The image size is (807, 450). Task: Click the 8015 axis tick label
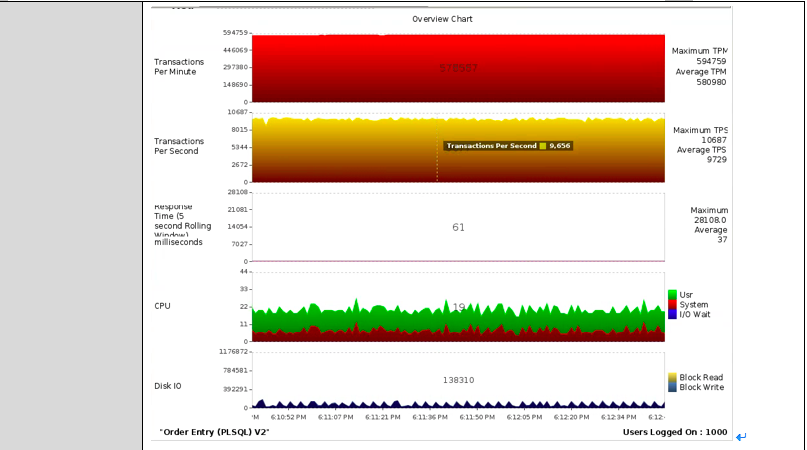239,130
